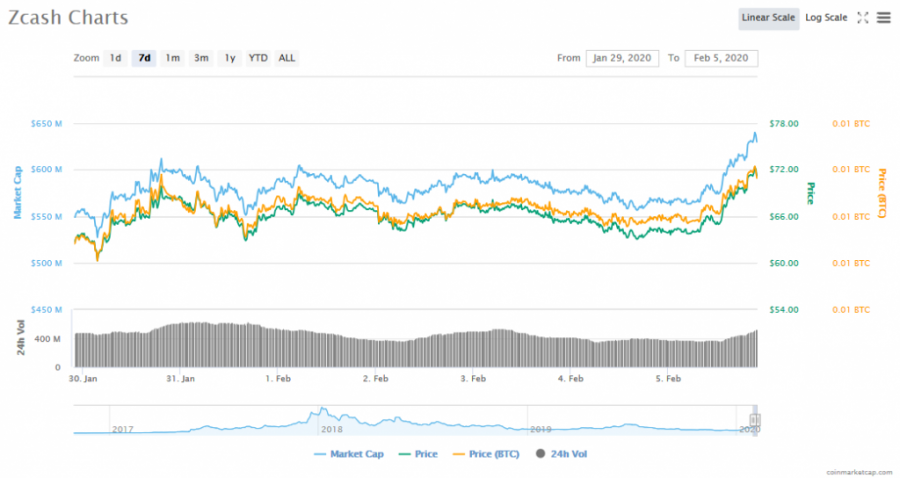900x478 pixels.
Task: Click the 400 M volume axis label
Action: click(47, 339)
